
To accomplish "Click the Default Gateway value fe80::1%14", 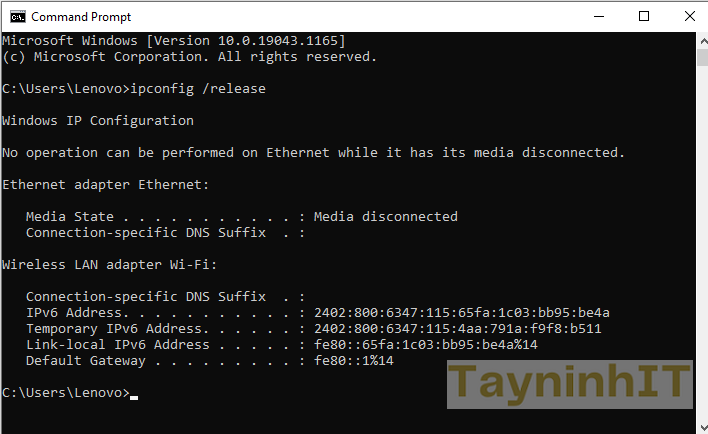I will [353, 361].
